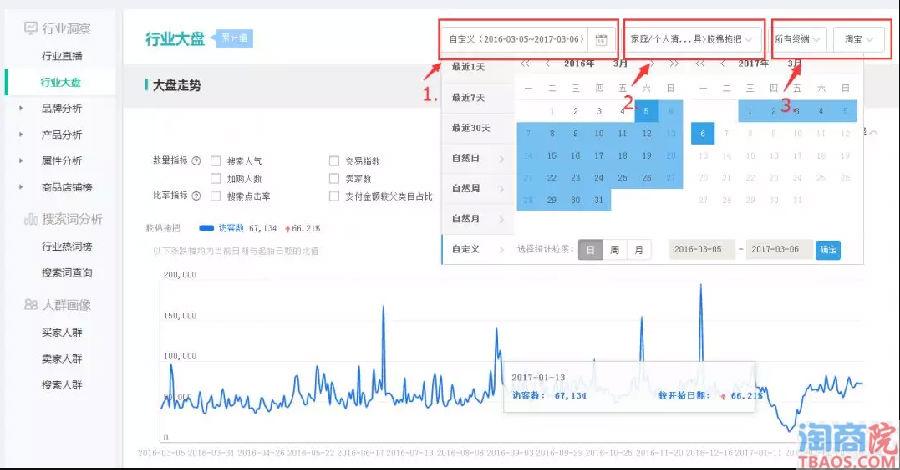
Task: Pick March 31 in the 2016 calendar
Action: click(599, 200)
